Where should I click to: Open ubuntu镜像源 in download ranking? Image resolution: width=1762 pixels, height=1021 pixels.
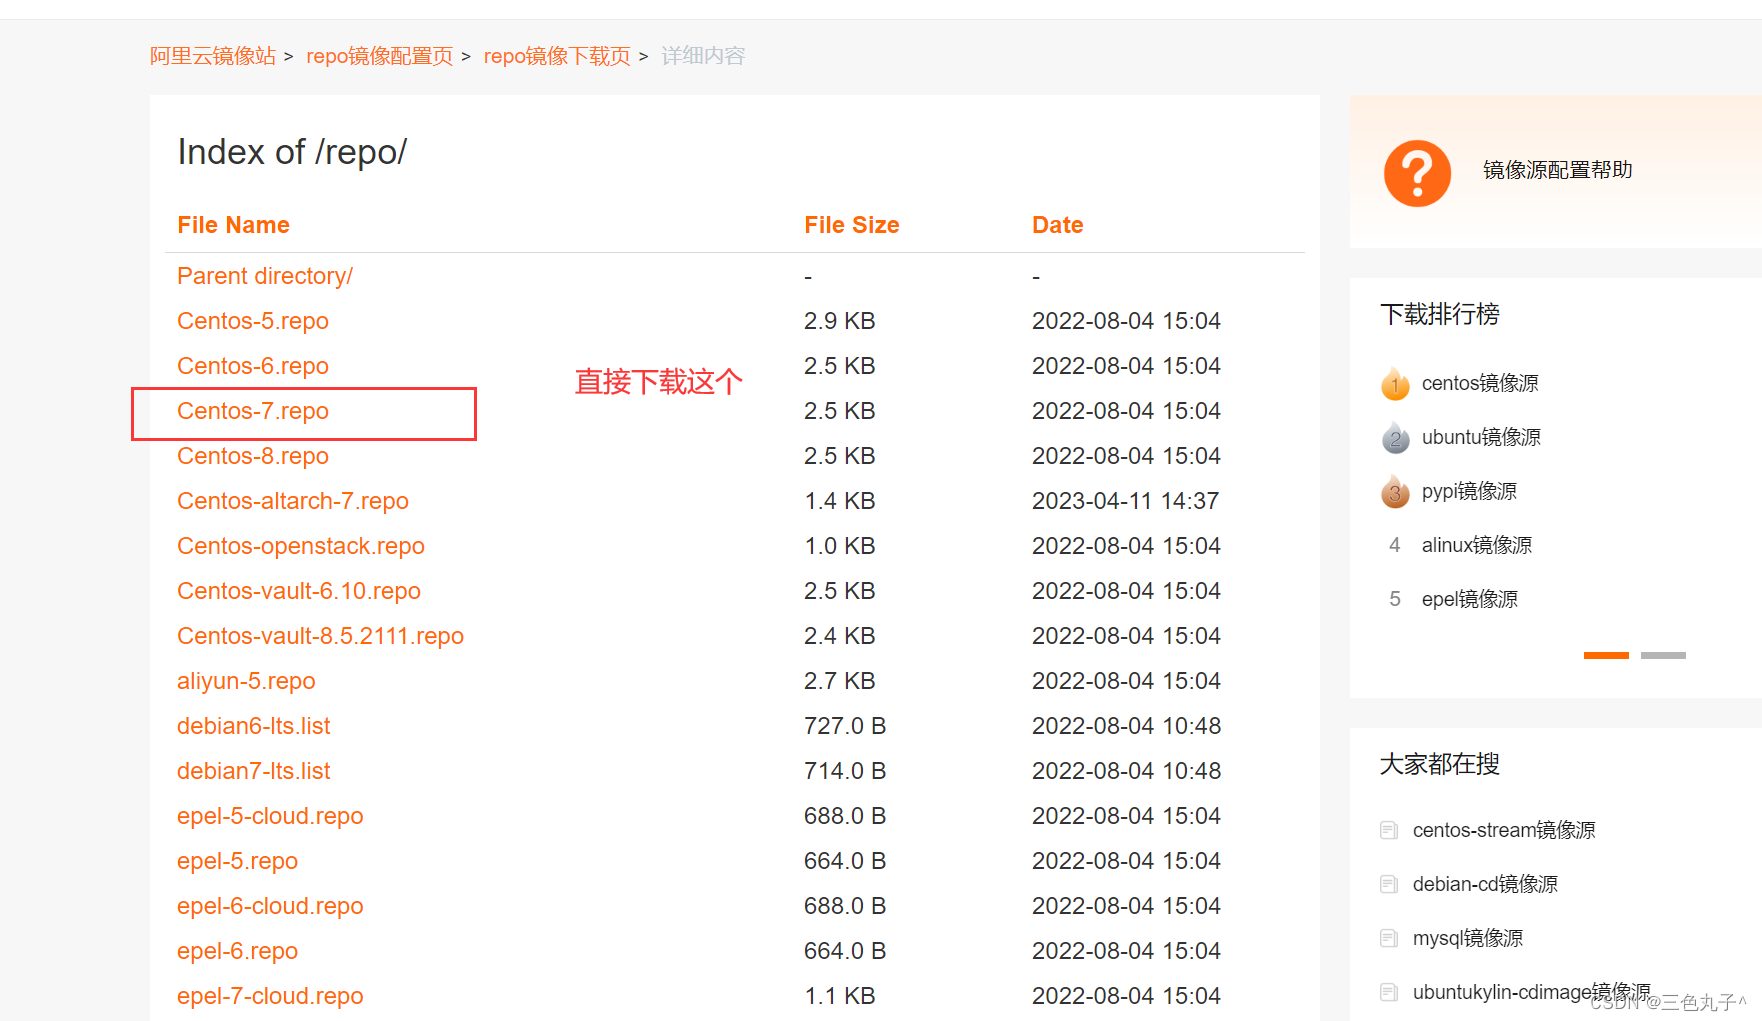[x=1481, y=437]
